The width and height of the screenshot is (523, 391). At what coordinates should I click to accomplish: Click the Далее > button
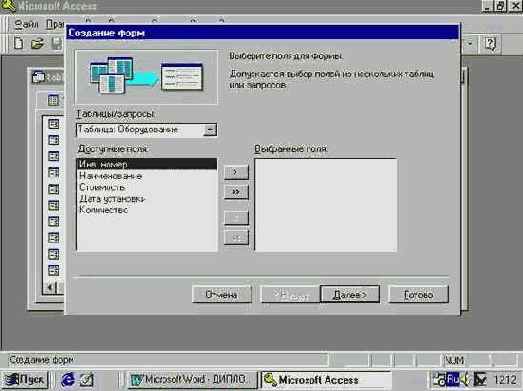350,295
